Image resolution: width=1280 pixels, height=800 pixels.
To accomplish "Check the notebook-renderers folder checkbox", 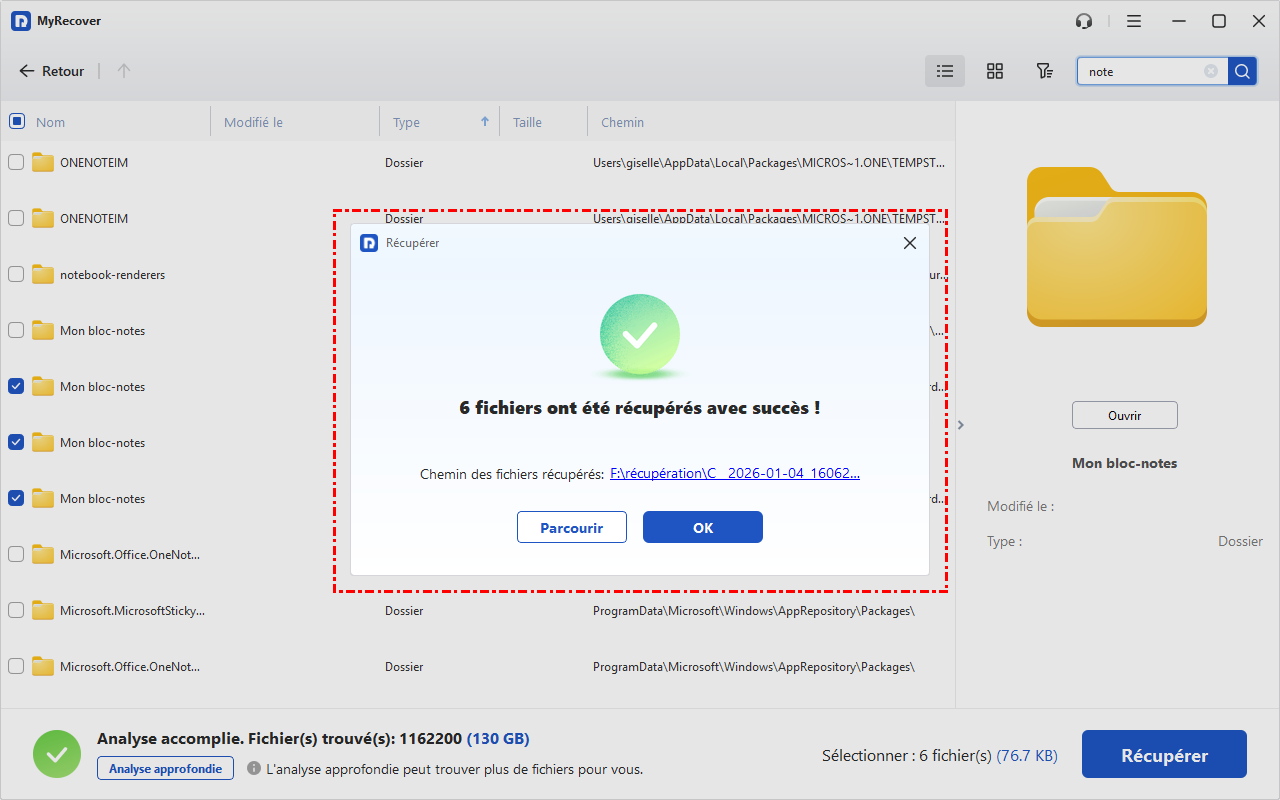I will coord(17,274).
